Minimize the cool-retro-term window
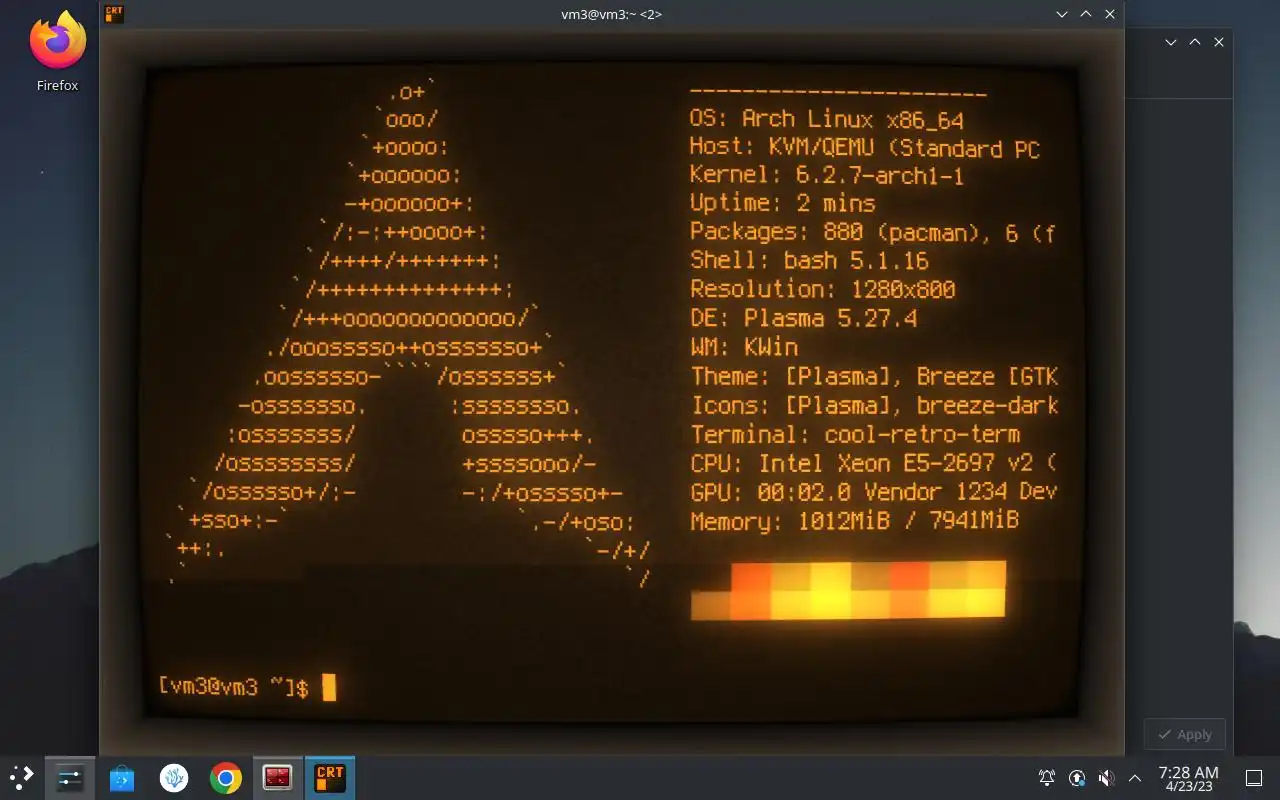Screen dimensions: 1280x800 coord(1062,14)
